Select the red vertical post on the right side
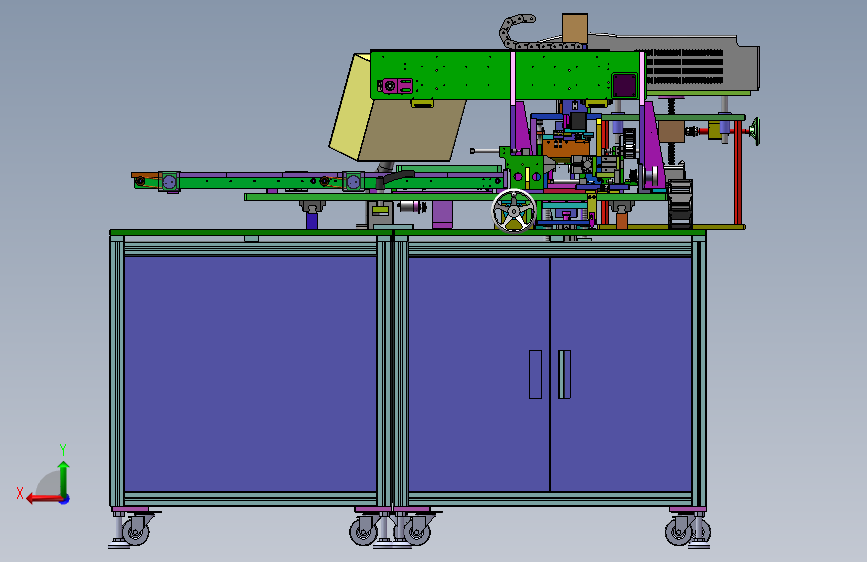This screenshot has width=867, height=562. tap(738, 172)
